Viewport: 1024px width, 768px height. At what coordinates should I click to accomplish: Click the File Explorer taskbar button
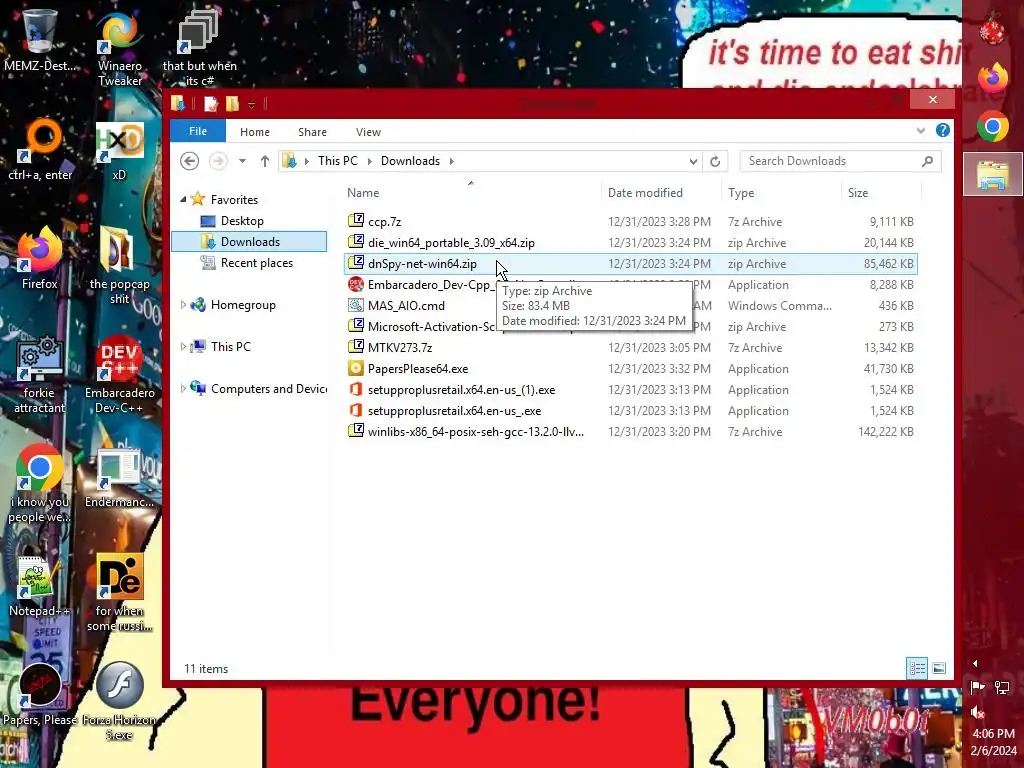tap(993, 174)
